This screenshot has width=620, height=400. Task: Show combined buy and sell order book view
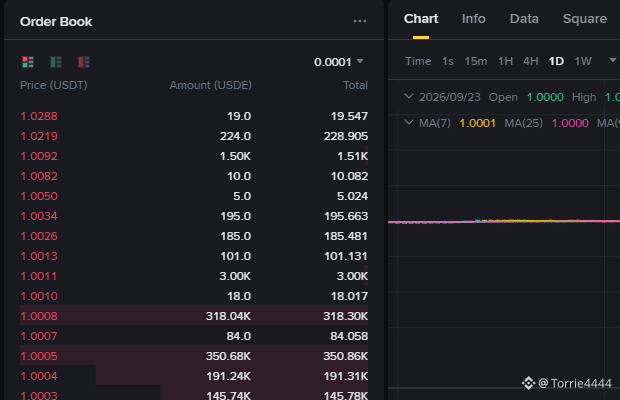(28, 62)
